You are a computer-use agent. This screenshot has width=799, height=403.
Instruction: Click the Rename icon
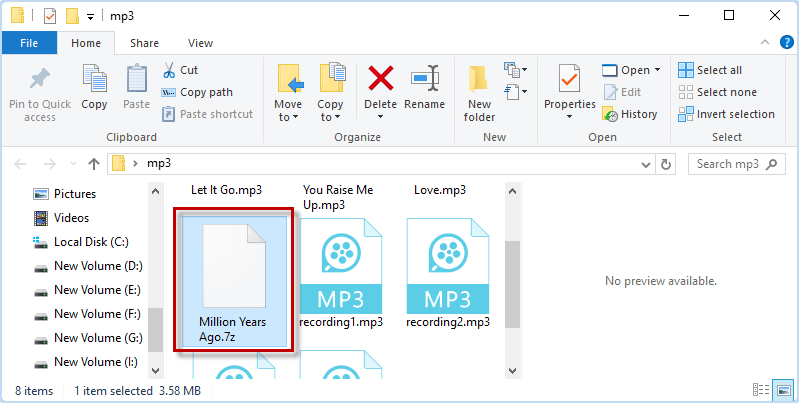[x=425, y=78]
